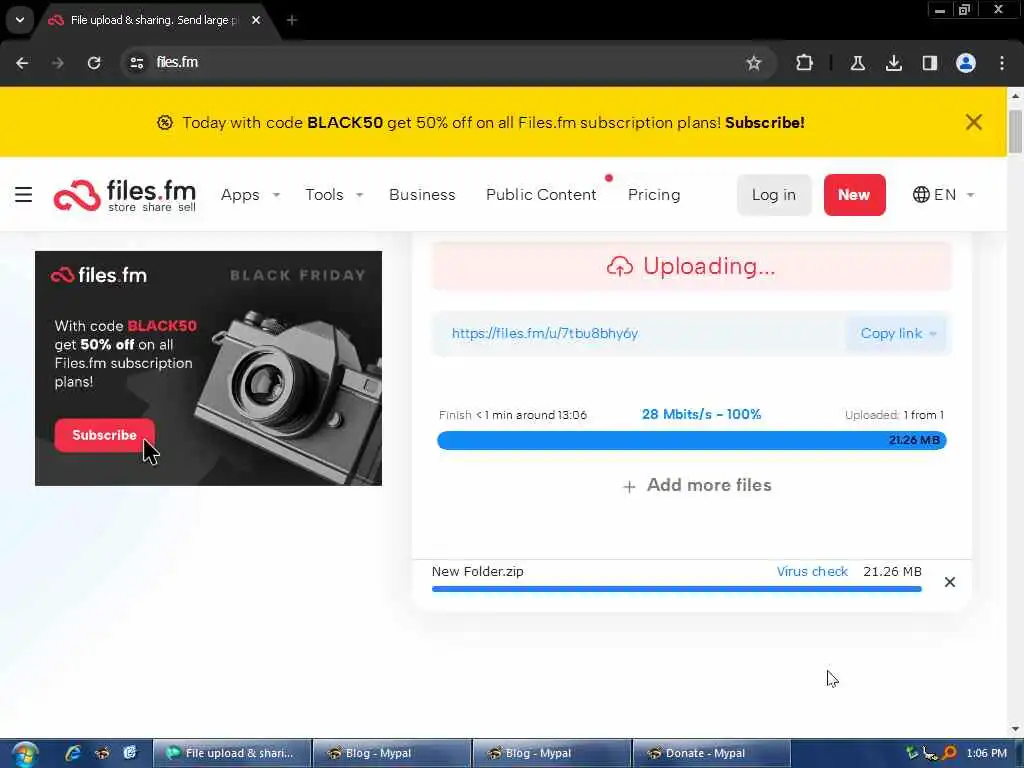Reload the files.fm page

click(x=94, y=63)
